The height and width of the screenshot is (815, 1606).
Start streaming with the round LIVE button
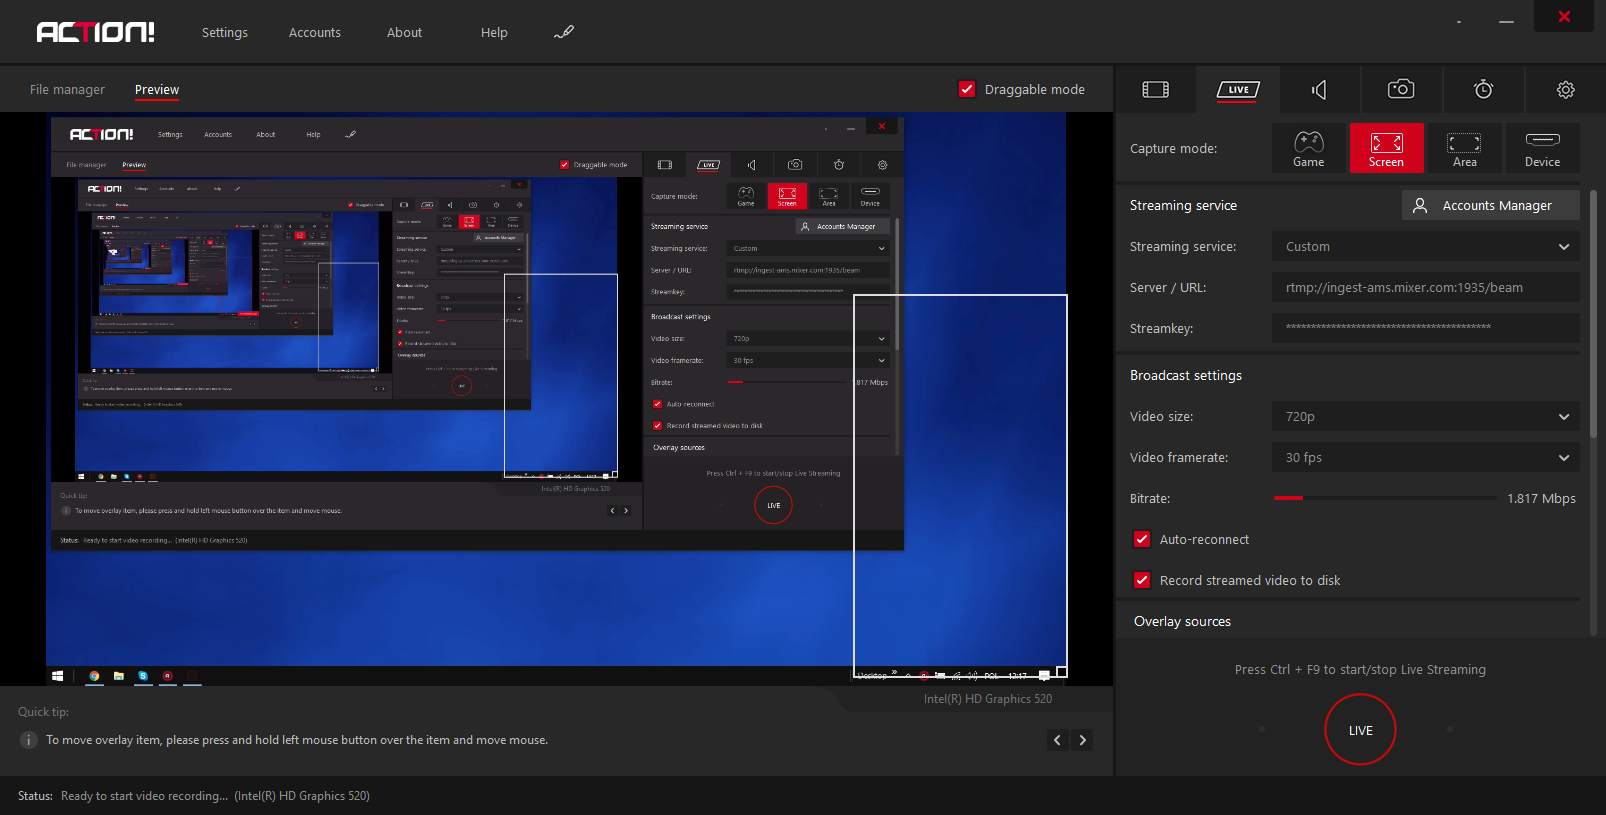tap(1360, 730)
